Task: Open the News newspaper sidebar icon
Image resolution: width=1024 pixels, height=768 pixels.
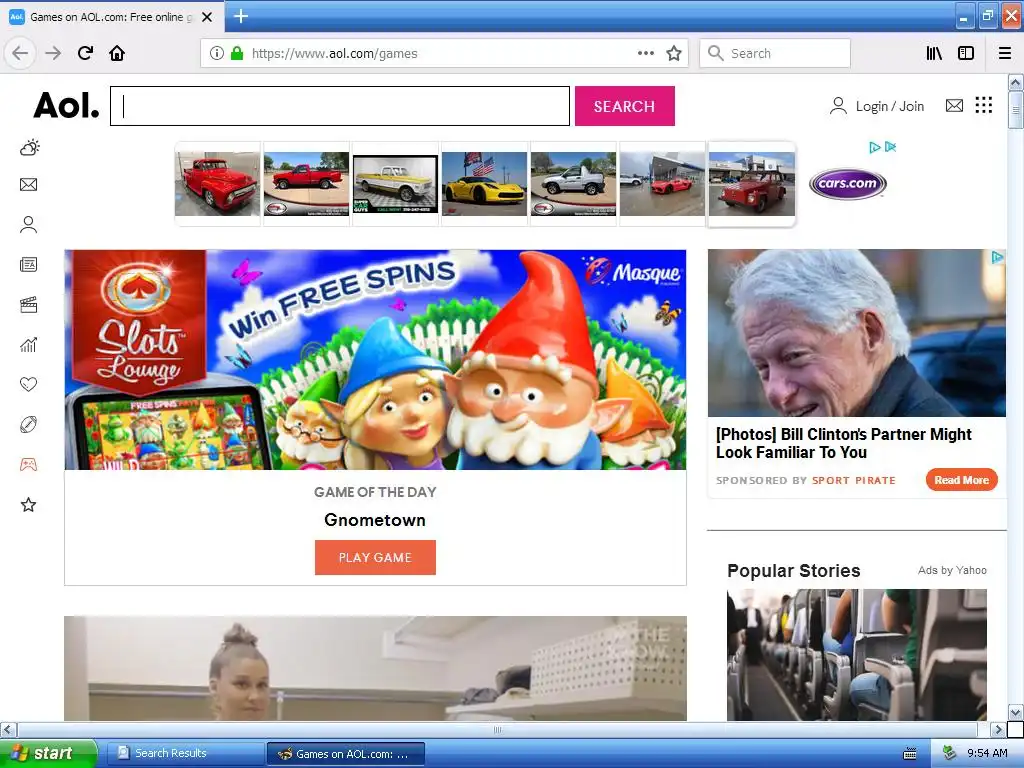Action: (29, 264)
